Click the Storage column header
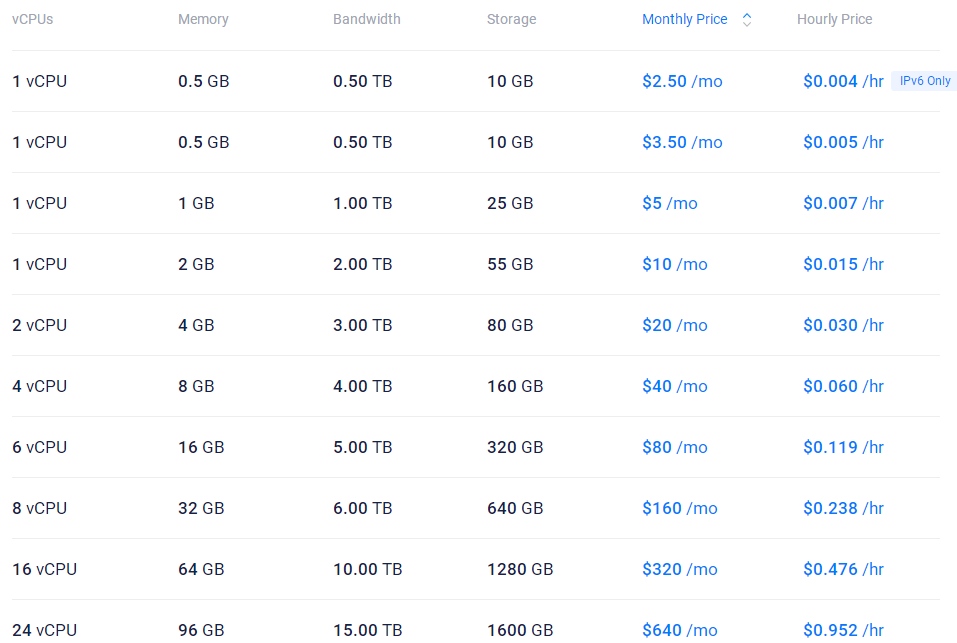957x643 pixels. click(x=511, y=19)
